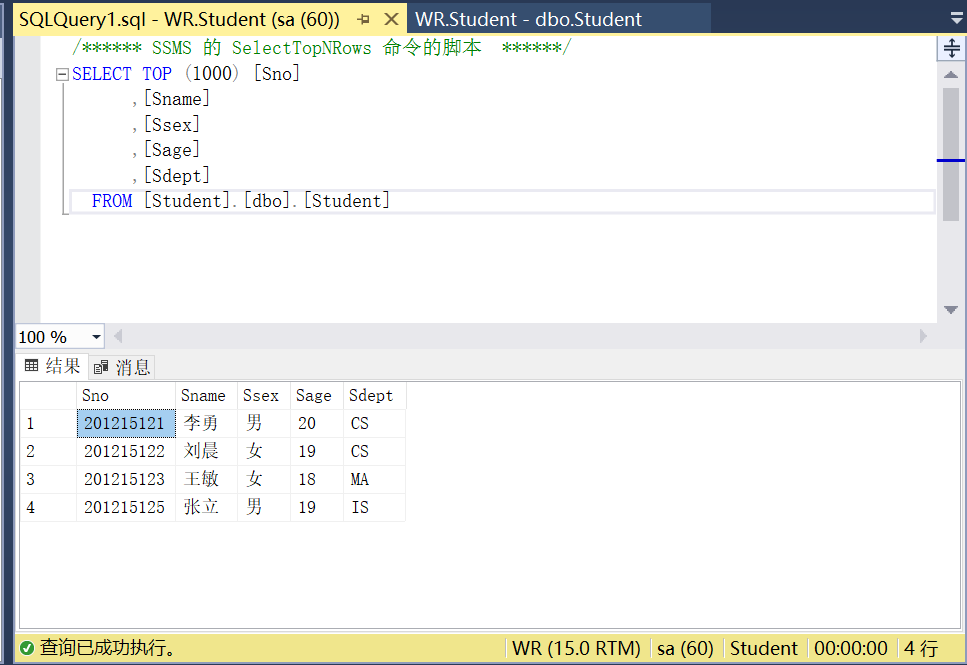The height and width of the screenshot is (665, 967).
Task: Pin the SQLQuery1.sql tab
Action: coord(364,19)
